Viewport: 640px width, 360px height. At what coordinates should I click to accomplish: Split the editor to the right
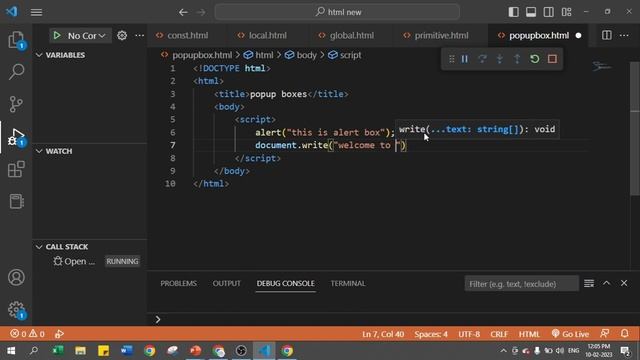coord(607,36)
